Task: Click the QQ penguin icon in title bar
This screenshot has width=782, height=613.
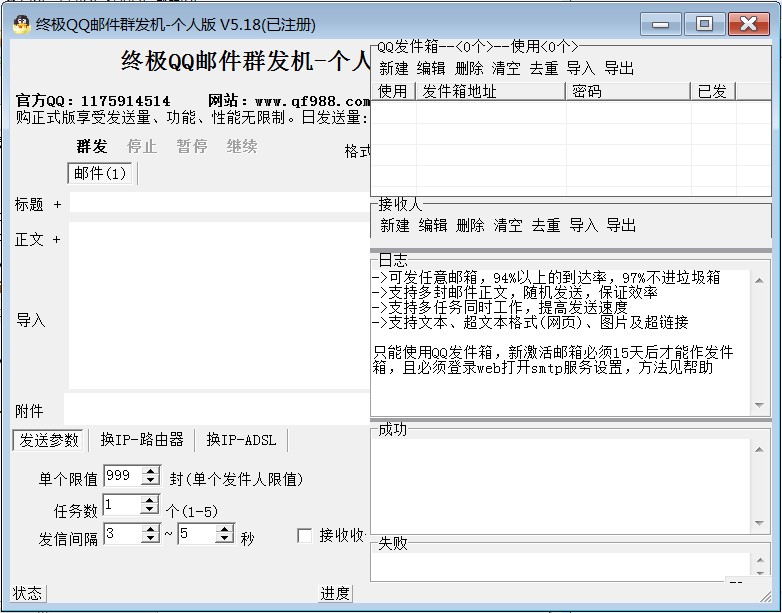Action: pos(21,24)
